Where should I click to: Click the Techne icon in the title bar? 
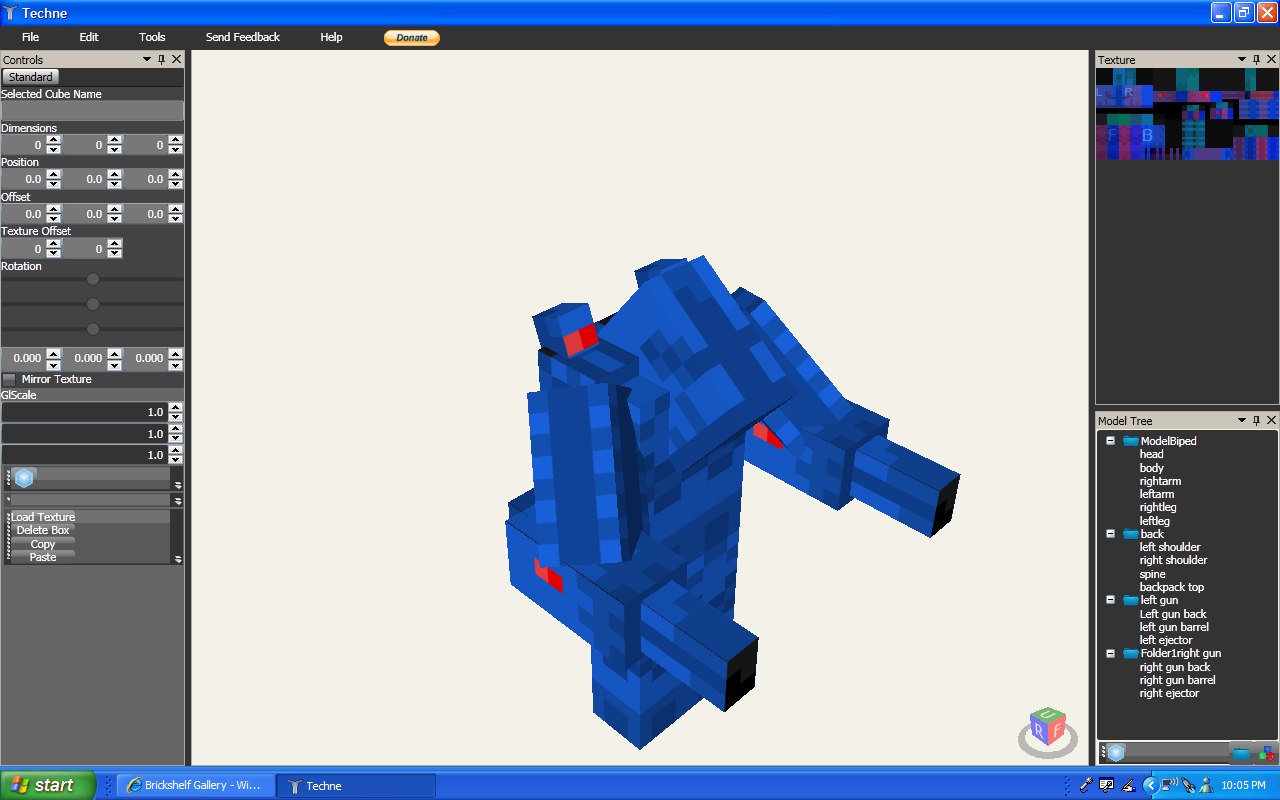point(10,12)
